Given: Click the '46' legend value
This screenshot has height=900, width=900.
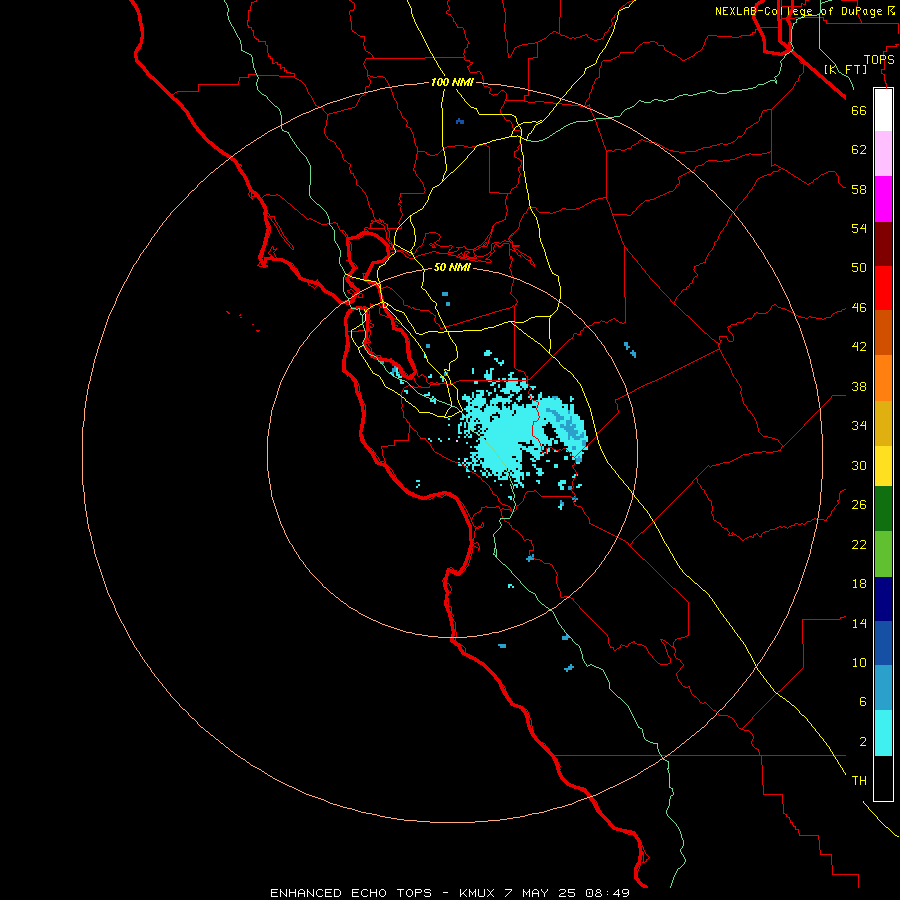Looking at the screenshot, I should (x=859, y=308).
